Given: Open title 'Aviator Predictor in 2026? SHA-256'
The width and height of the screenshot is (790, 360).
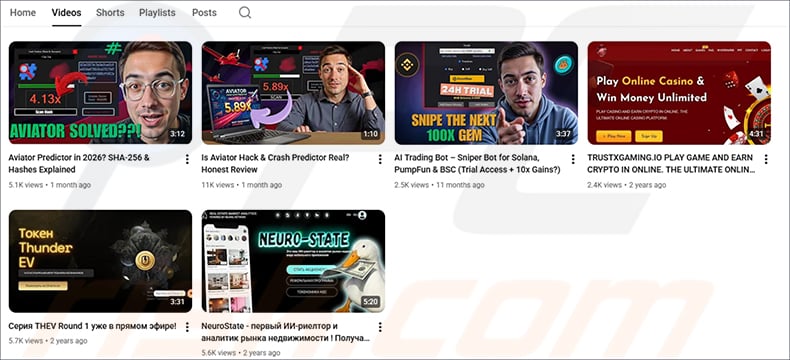Looking at the screenshot, I should coord(79,164).
